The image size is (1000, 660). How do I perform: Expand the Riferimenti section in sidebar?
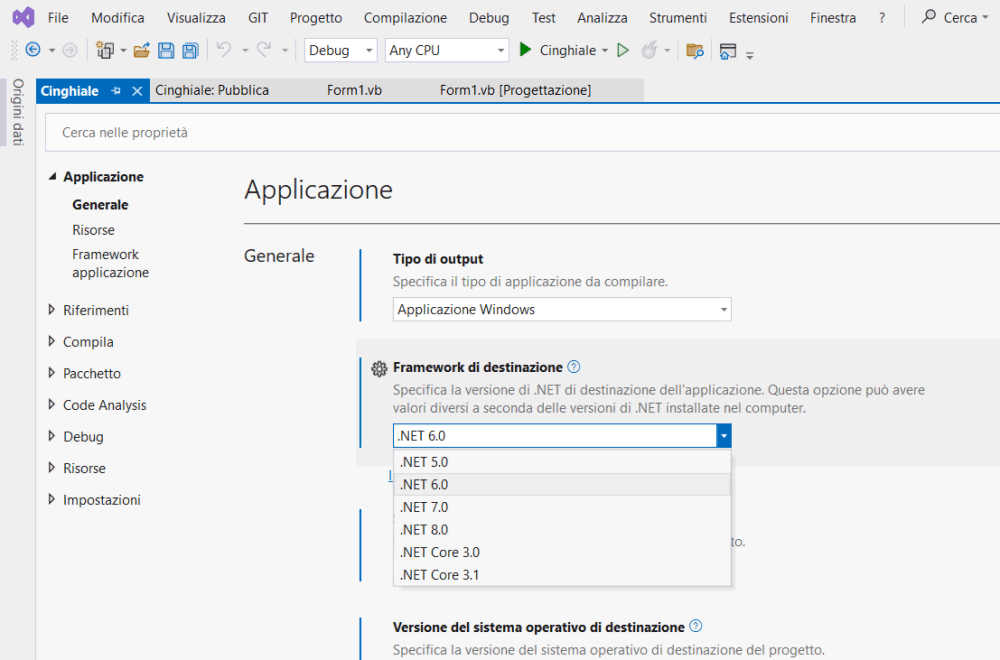point(52,310)
